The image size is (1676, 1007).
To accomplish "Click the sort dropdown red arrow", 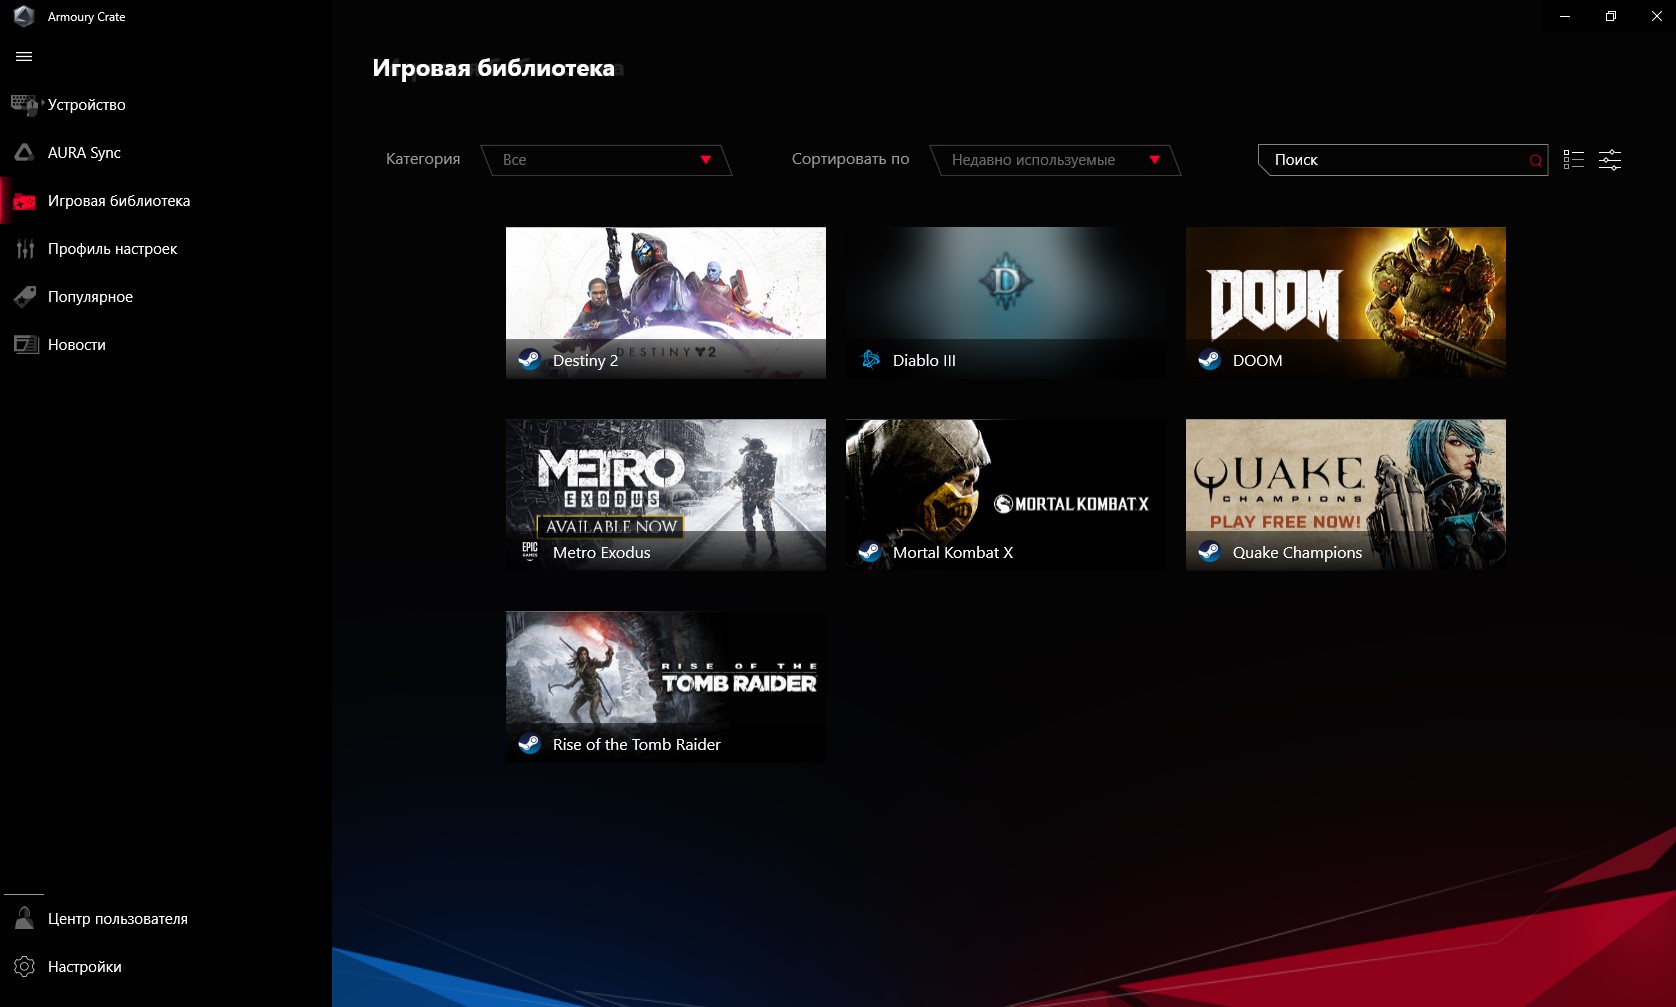I will (1154, 160).
